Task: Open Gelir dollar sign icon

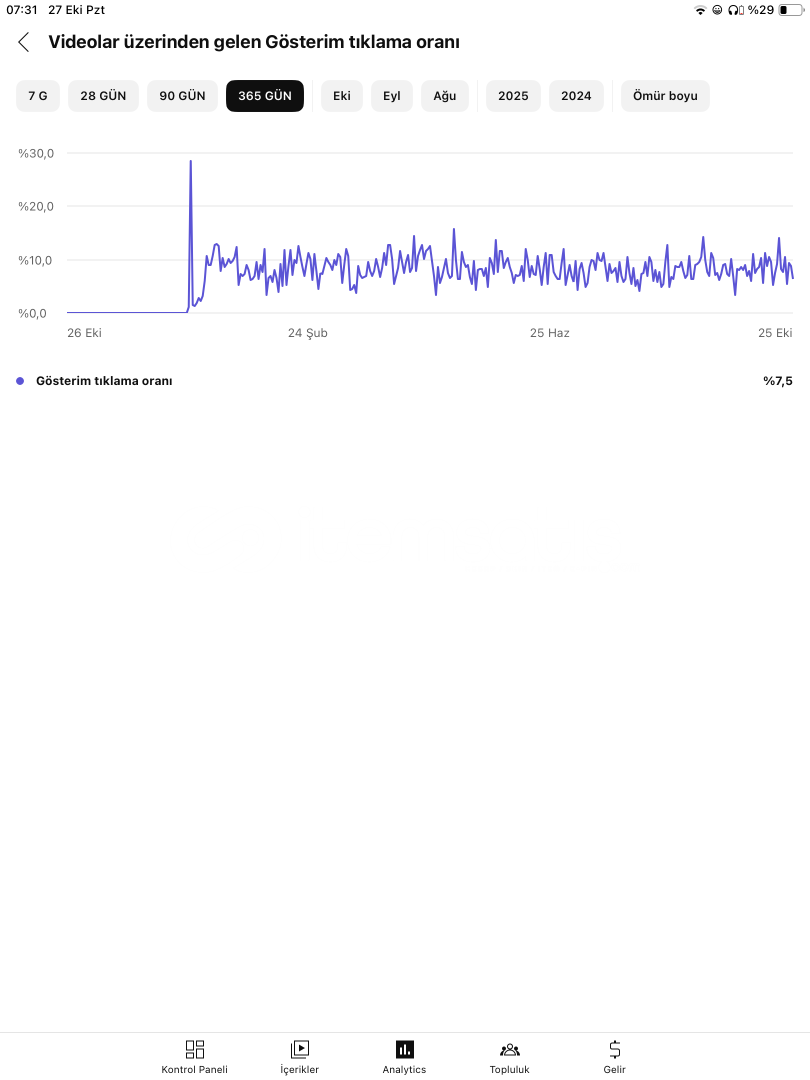Action: pyautogui.click(x=615, y=1049)
